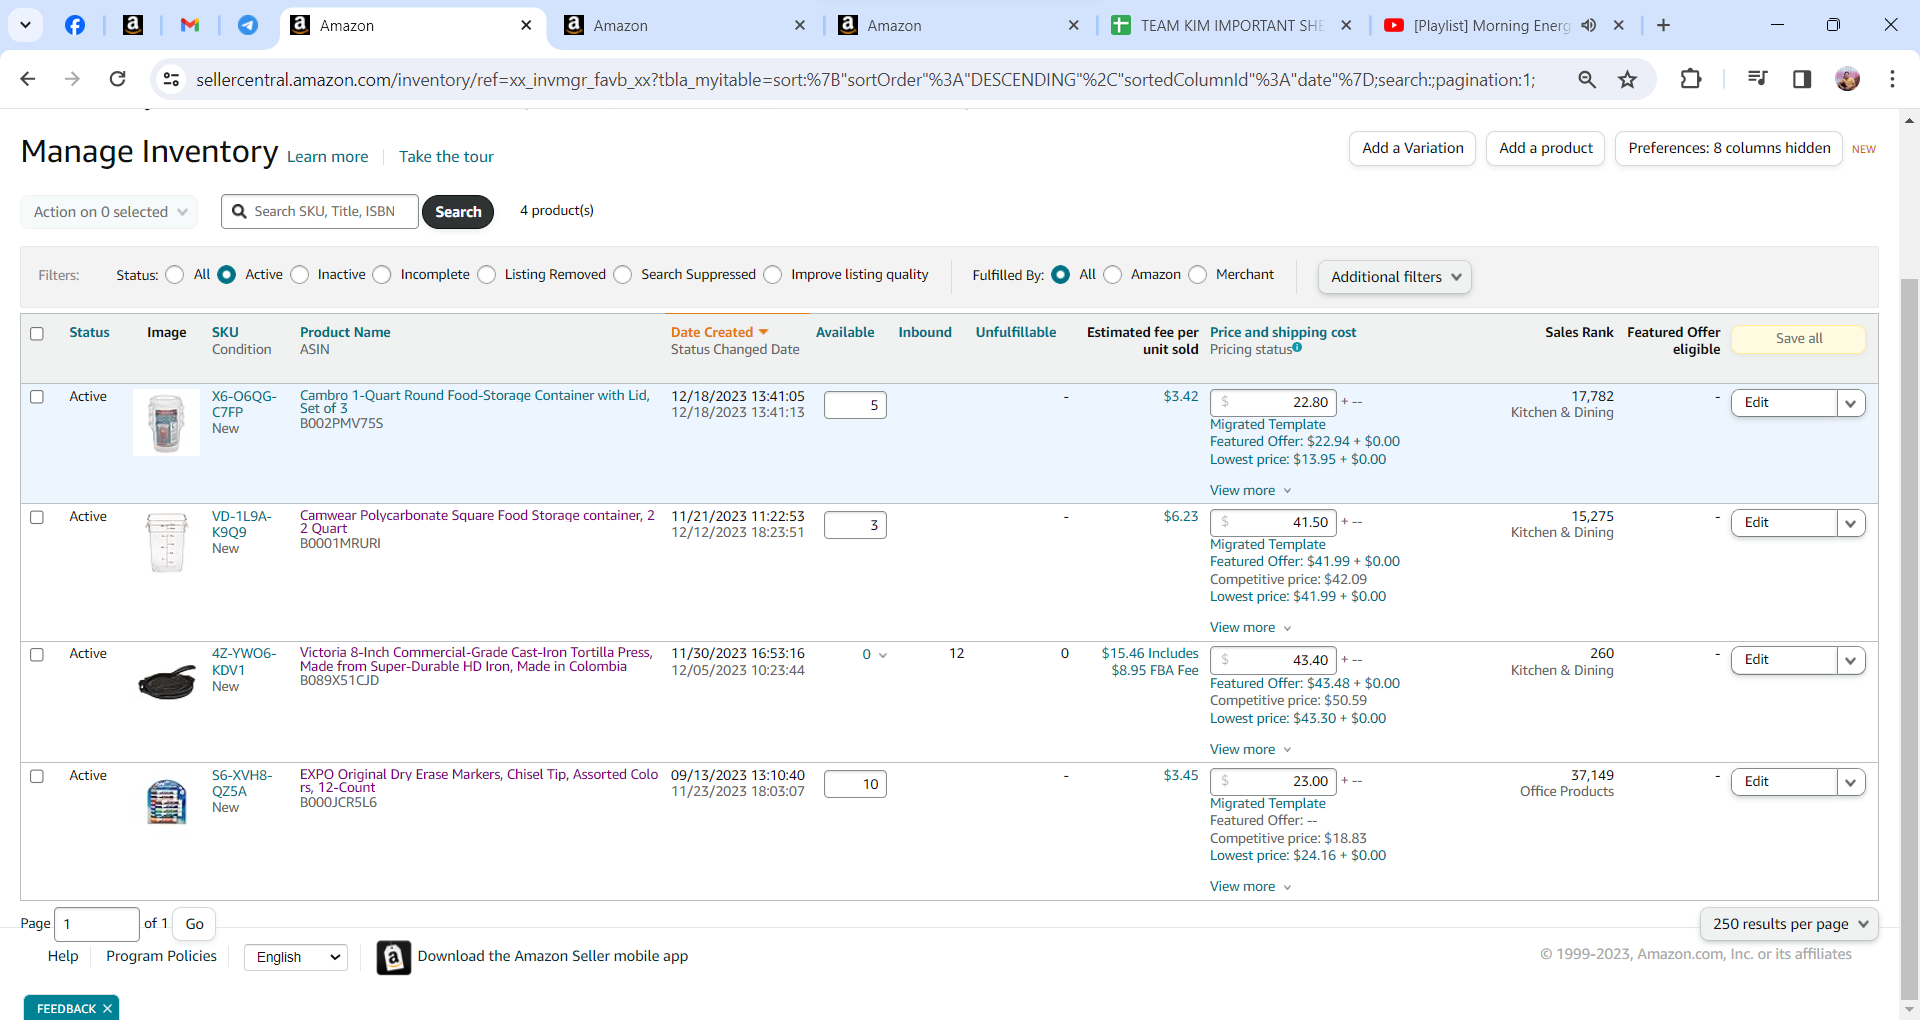The width and height of the screenshot is (1920, 1020).
Task: Open the media controls icon
Action: [1757, 79]
